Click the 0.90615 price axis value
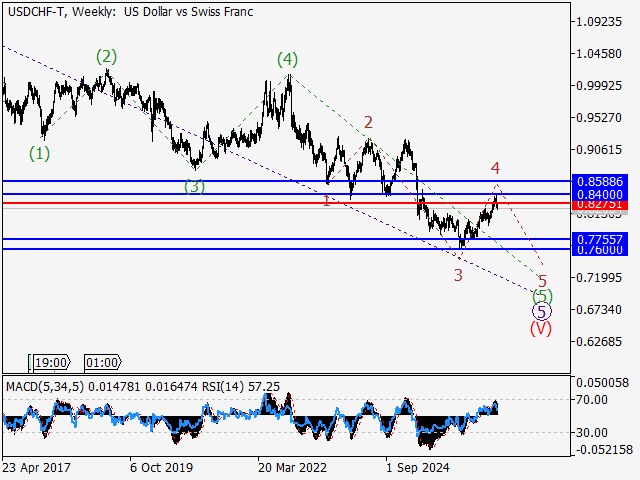Image resolution: width=640 pixels, height=480 pixels. coord(598,149)
